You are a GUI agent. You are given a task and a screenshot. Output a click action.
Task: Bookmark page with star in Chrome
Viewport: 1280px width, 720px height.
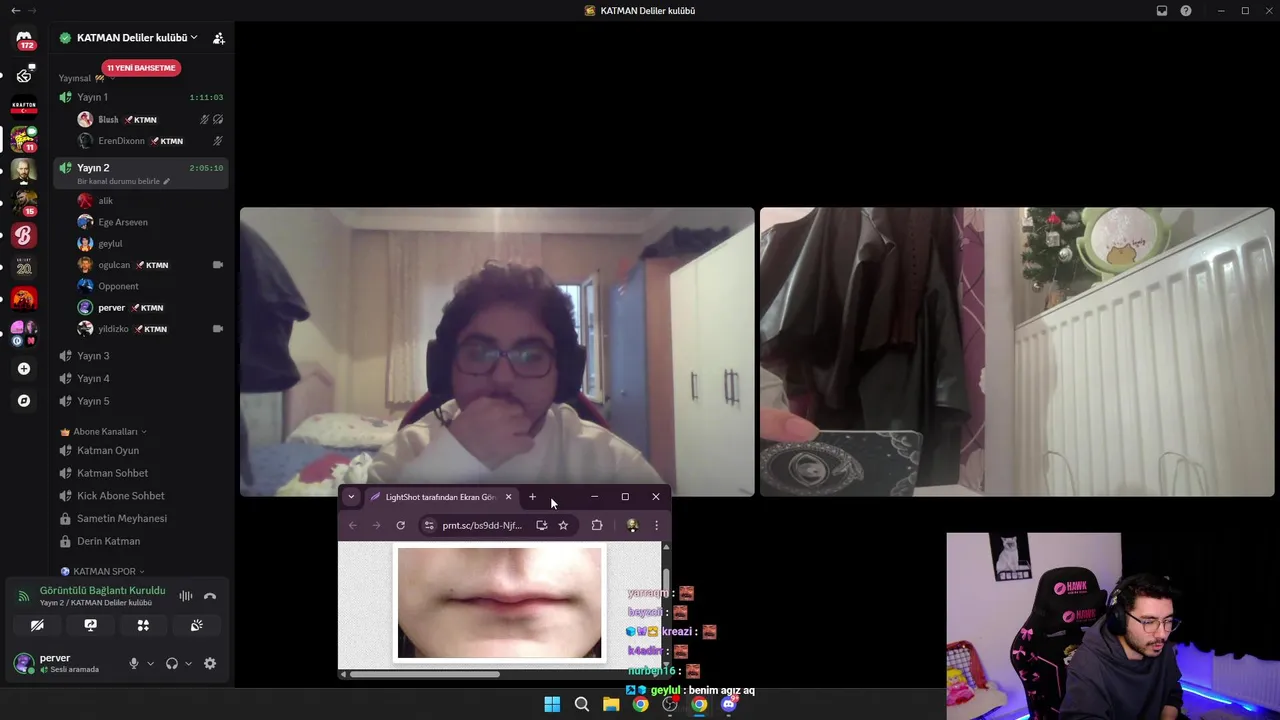[x=563, y=525]
